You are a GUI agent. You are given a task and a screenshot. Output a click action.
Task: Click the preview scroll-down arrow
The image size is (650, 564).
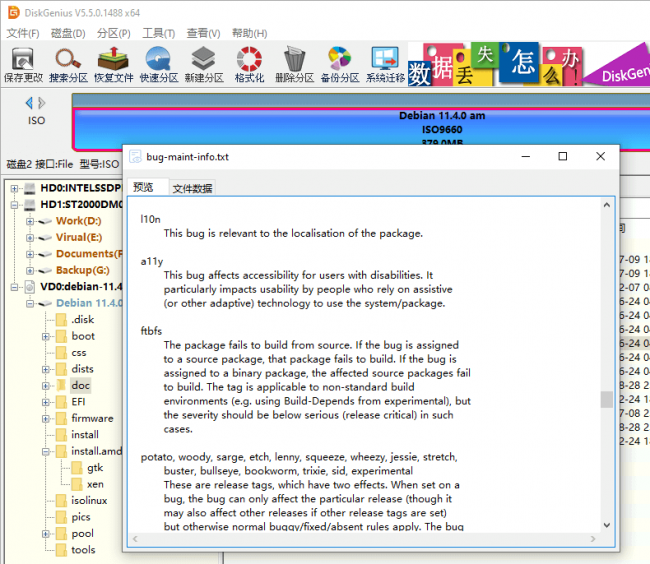(606, 525)
